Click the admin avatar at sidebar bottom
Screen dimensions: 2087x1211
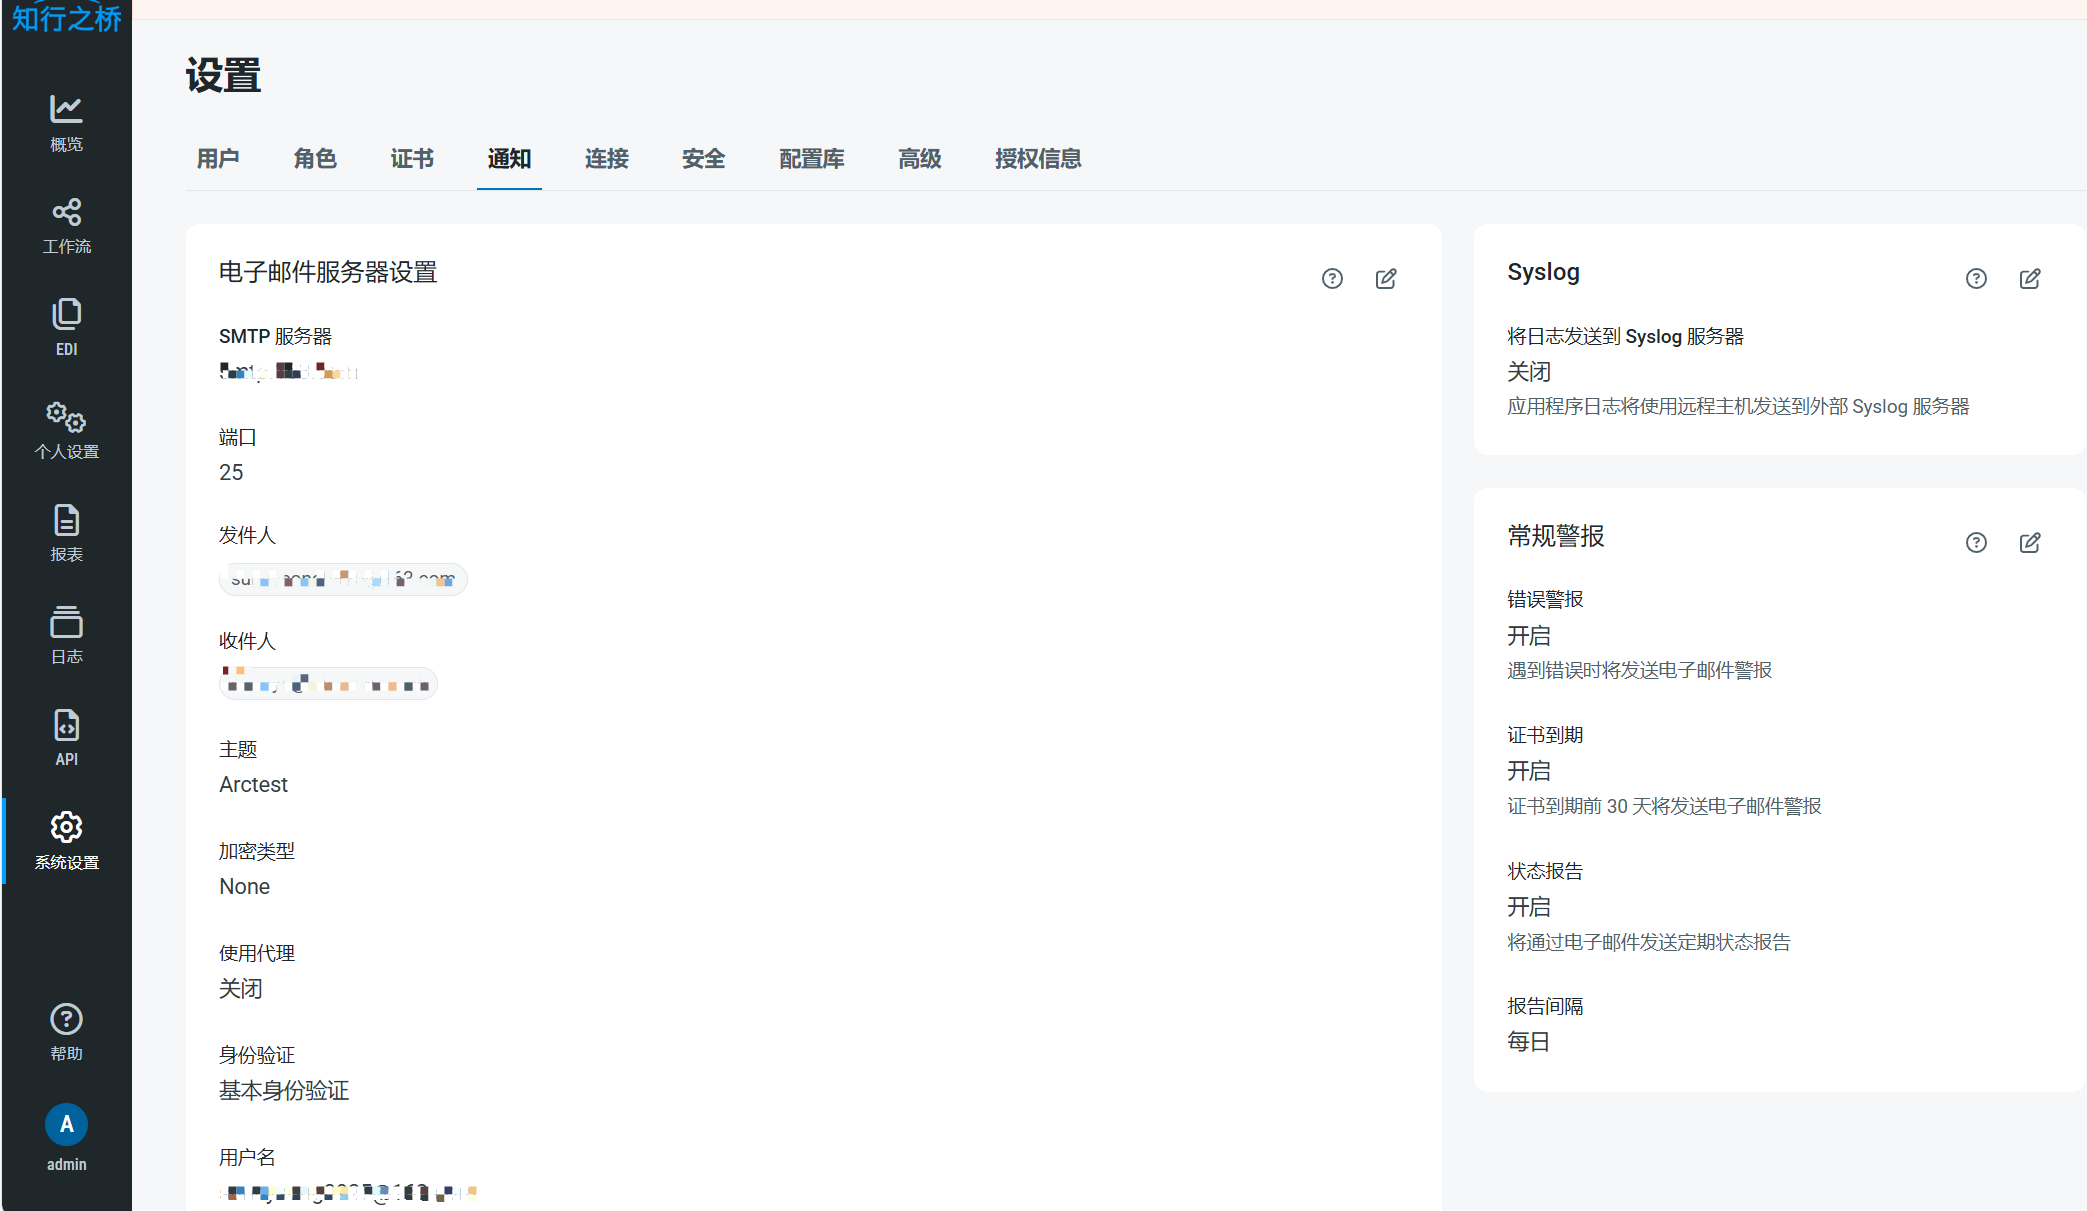66,1124
